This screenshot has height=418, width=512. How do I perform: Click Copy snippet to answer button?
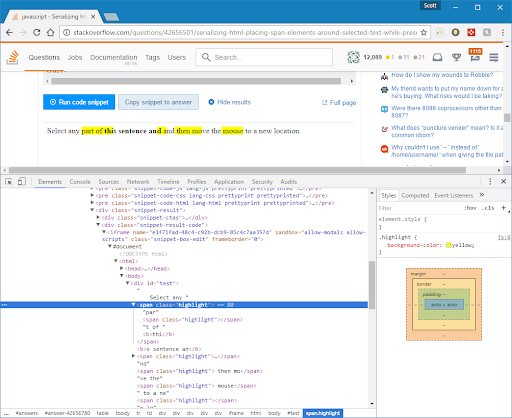click(158, 102)
